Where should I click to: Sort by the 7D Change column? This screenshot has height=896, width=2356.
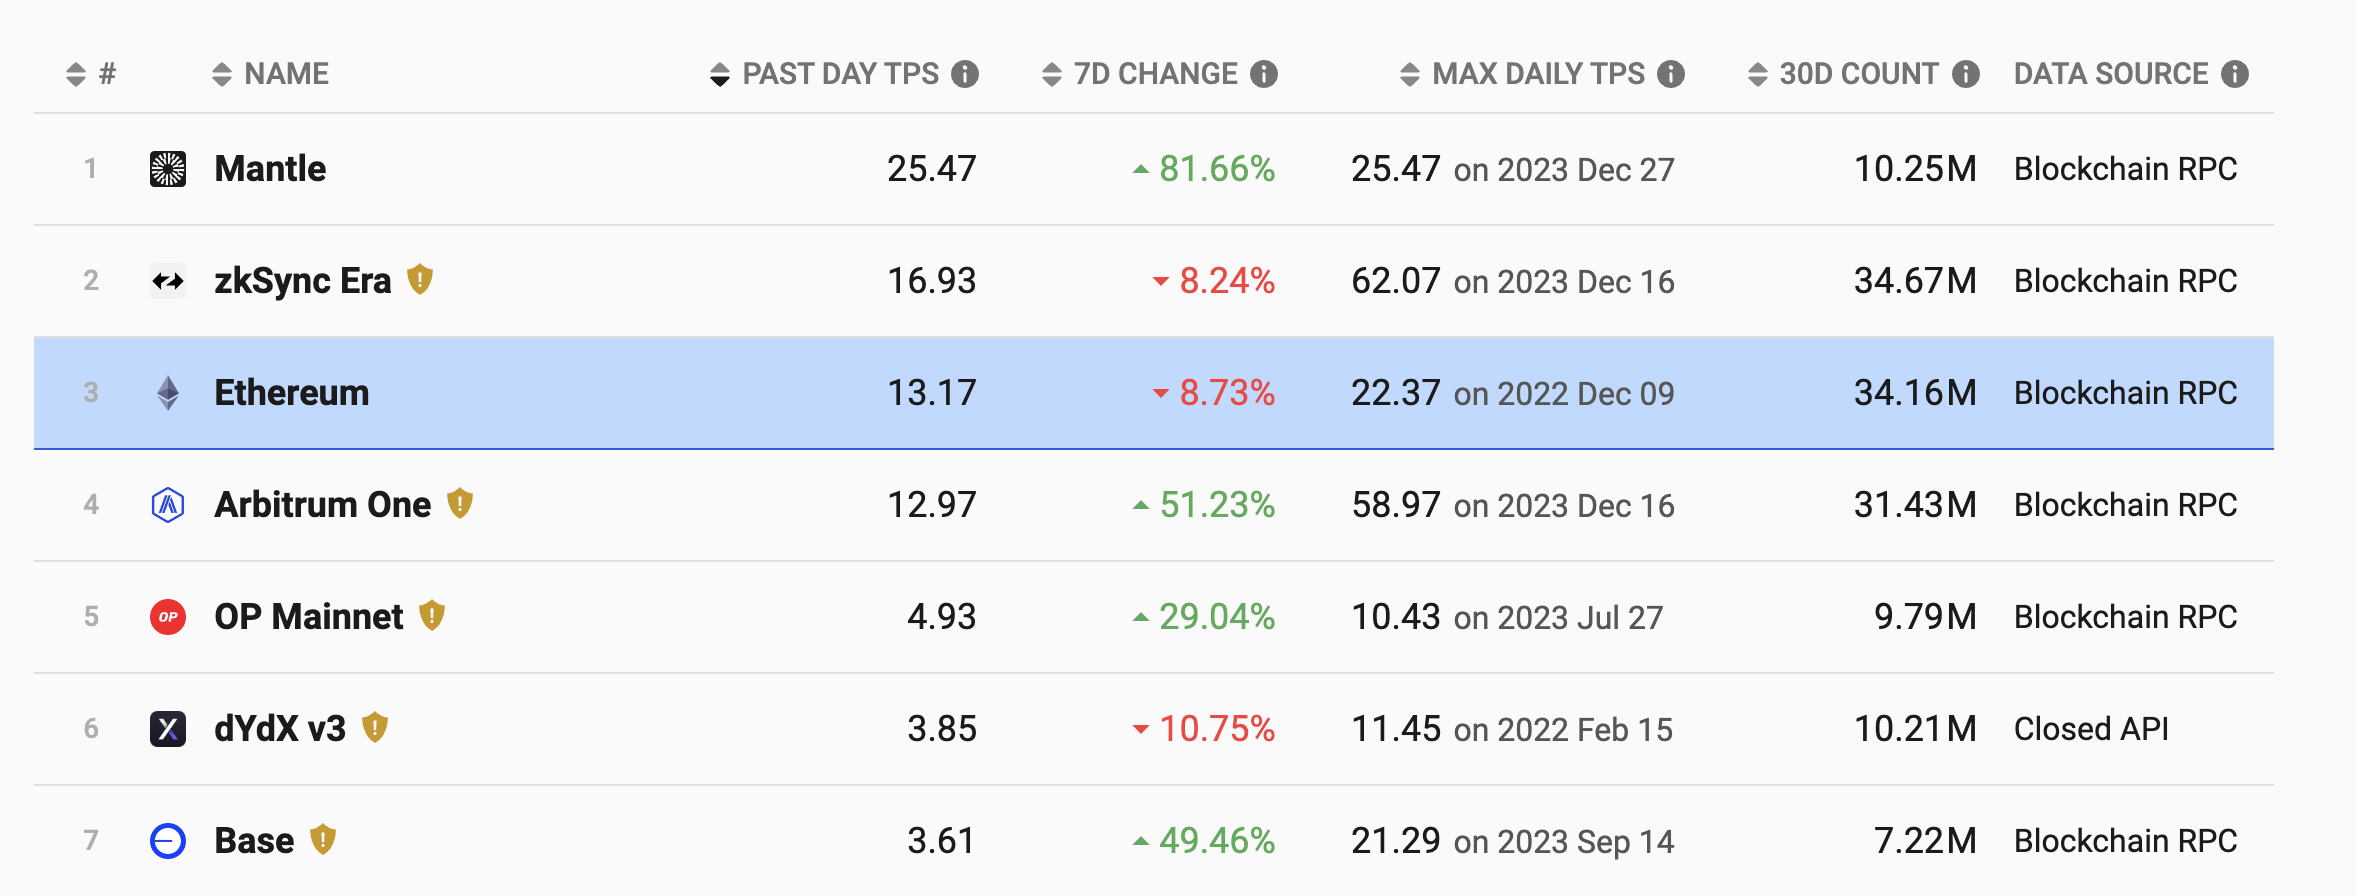pos(1155,74)
